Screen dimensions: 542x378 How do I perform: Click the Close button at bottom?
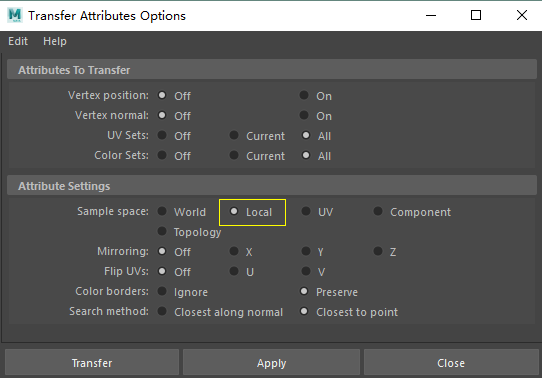click(451, 363)
